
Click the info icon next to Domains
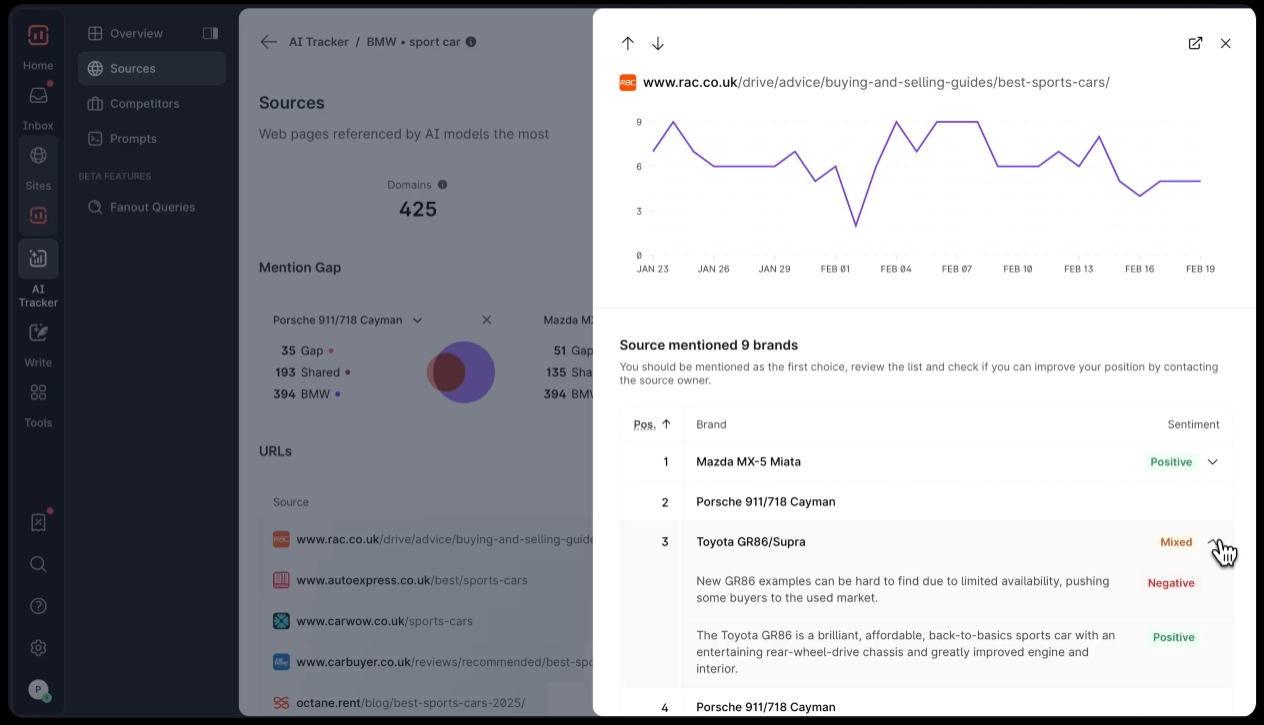442,185
